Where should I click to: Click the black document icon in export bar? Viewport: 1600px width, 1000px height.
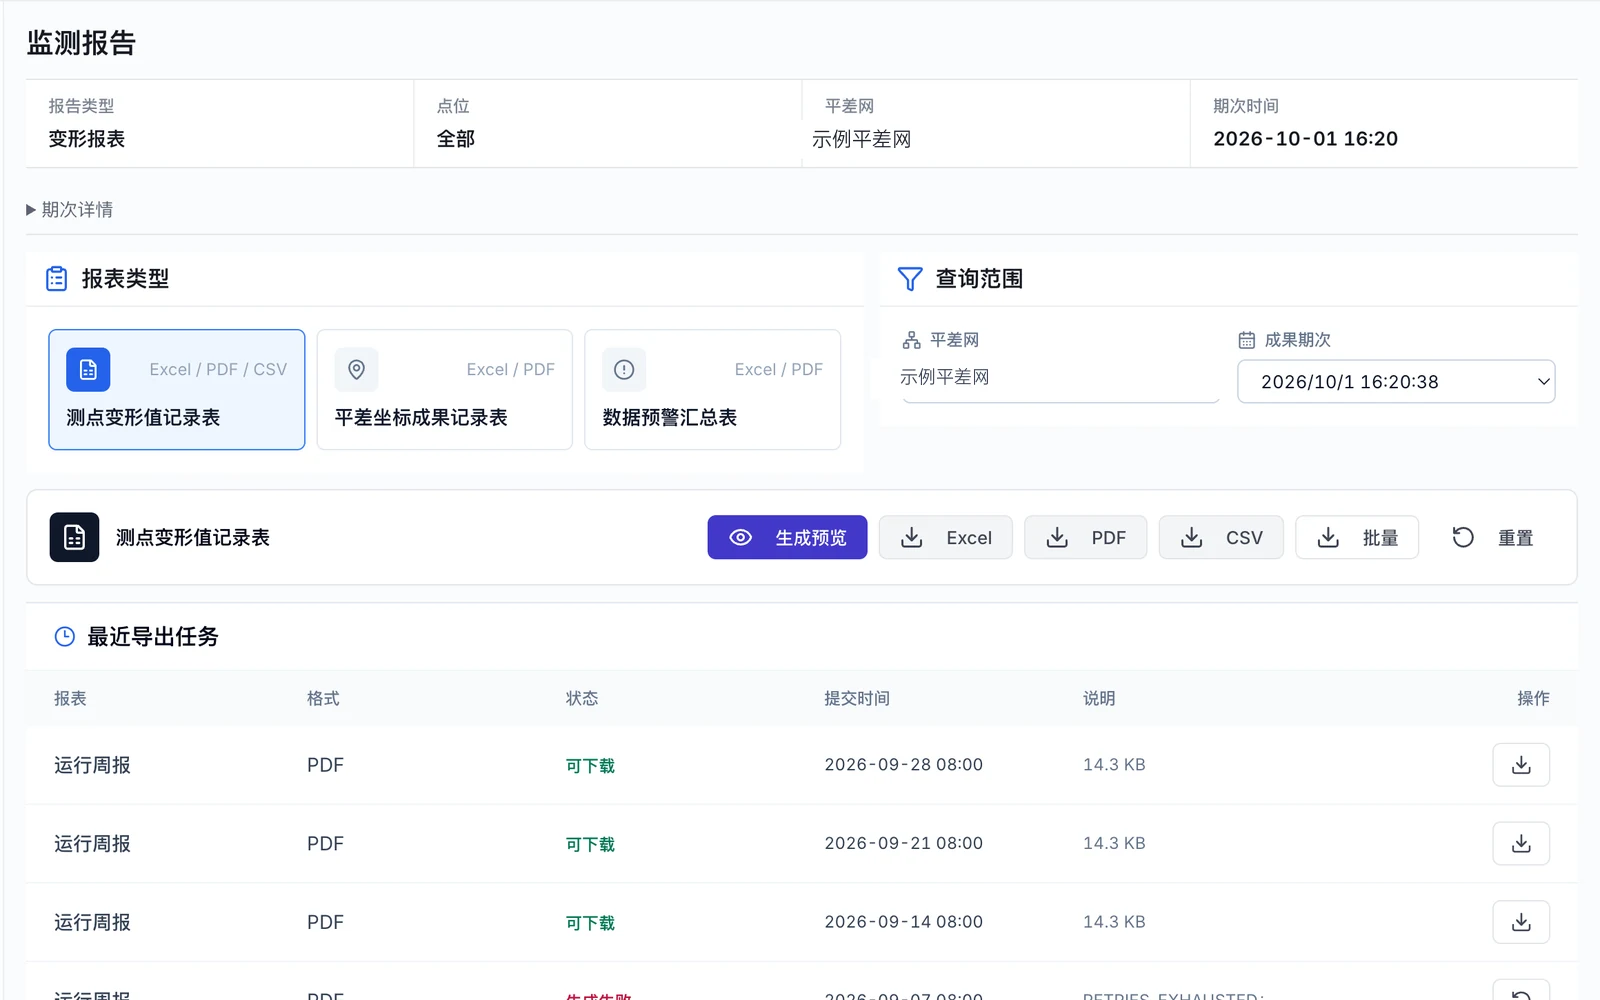(x=75, y=538)
